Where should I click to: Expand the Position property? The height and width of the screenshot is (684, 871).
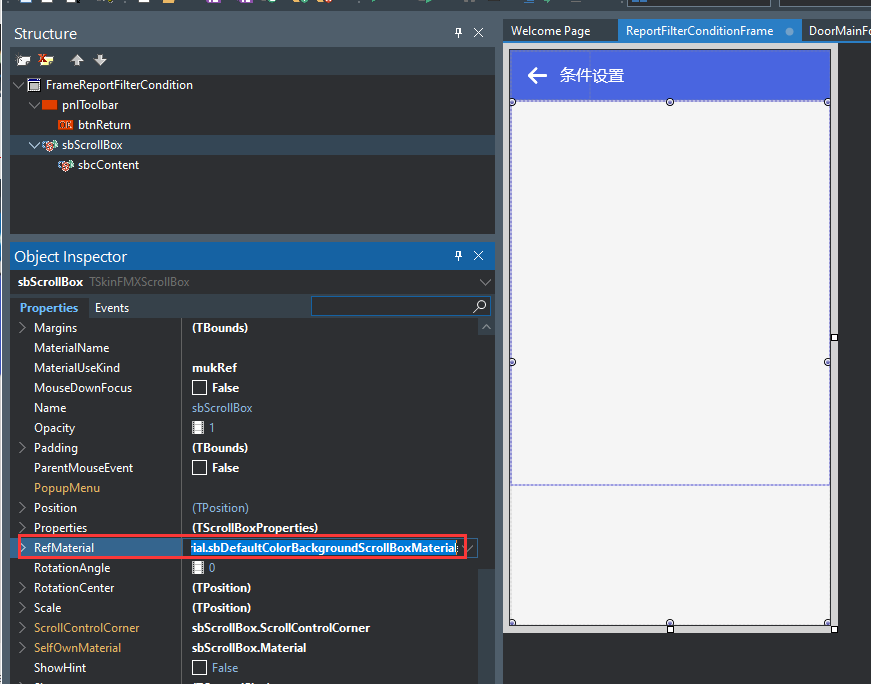click(23, 507)
